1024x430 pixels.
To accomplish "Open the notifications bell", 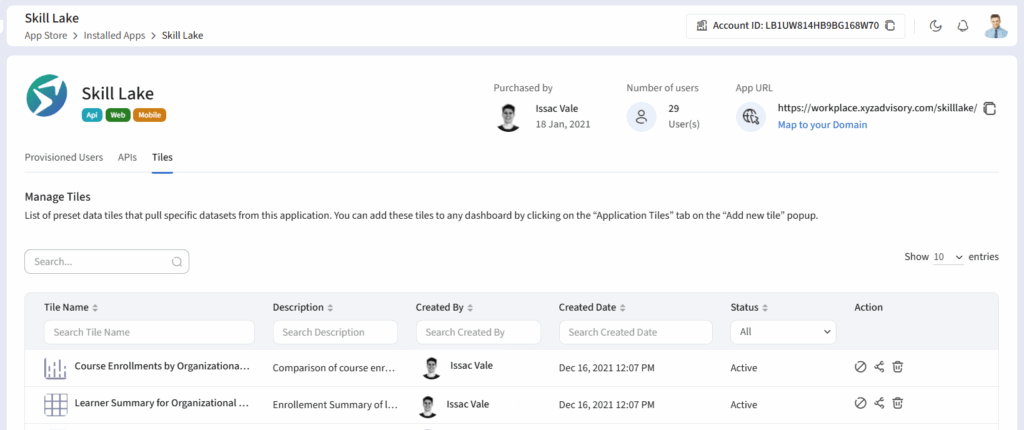I will [x=963, y=26].
